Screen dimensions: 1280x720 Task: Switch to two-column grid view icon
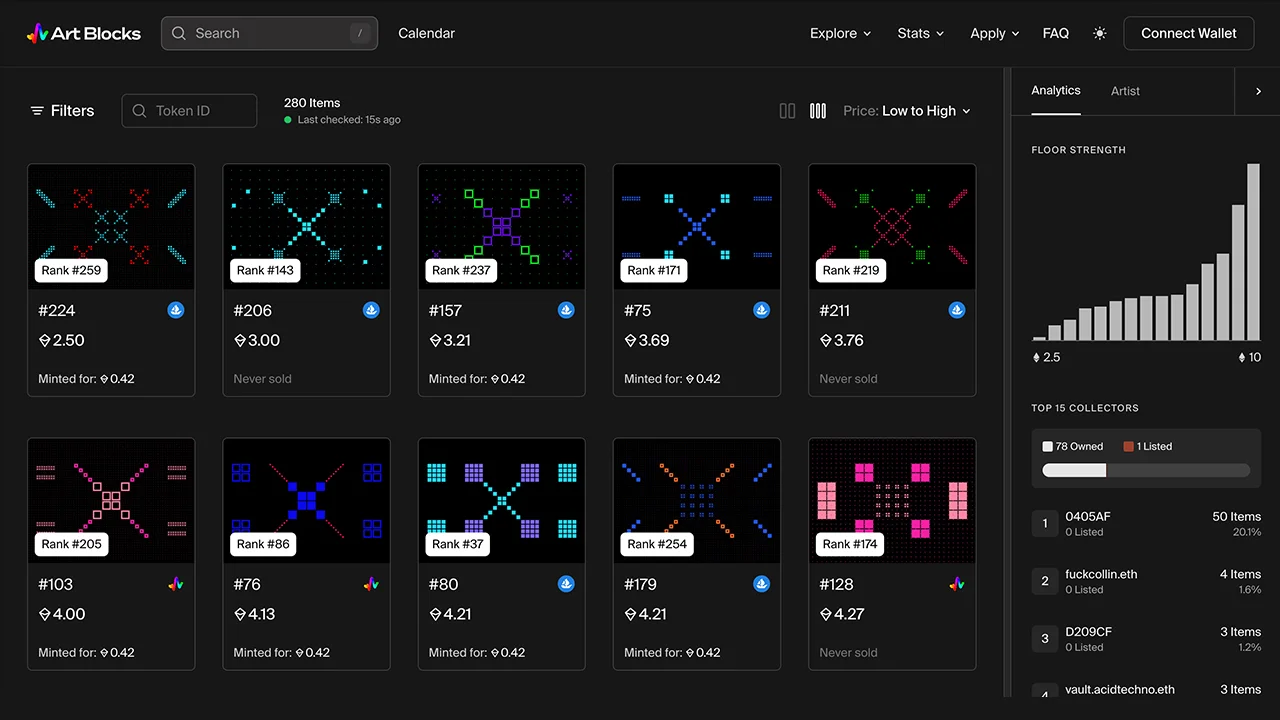[x=788, y=111]
